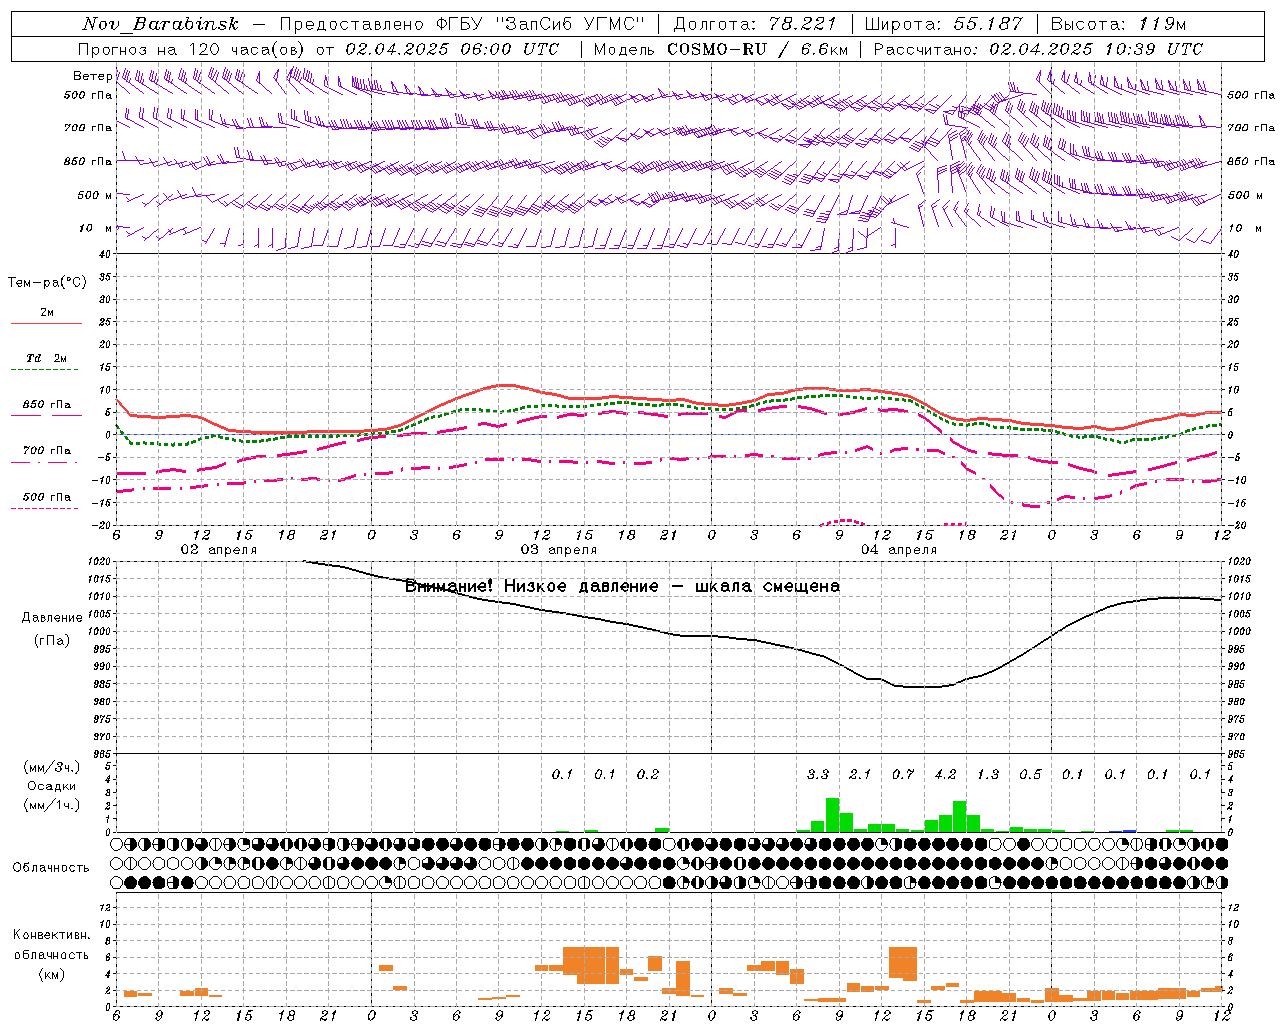This screenshot has width=1280, height=1024.
Task: Select the Тем-ра(°C) temperature panel label
Action: tap(47, 283)
